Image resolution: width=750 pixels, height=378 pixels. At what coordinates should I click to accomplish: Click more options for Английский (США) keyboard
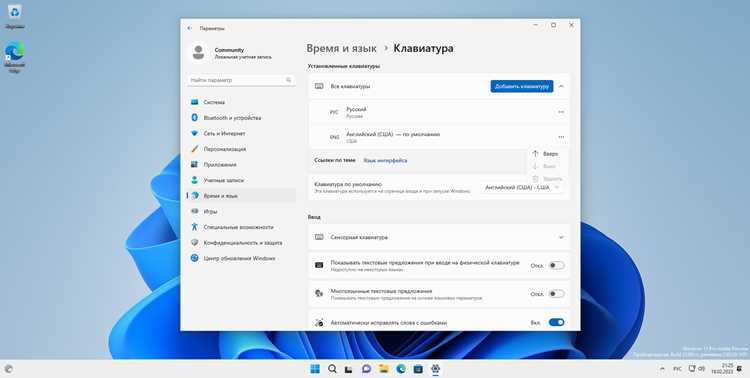(x=561, y=137)
